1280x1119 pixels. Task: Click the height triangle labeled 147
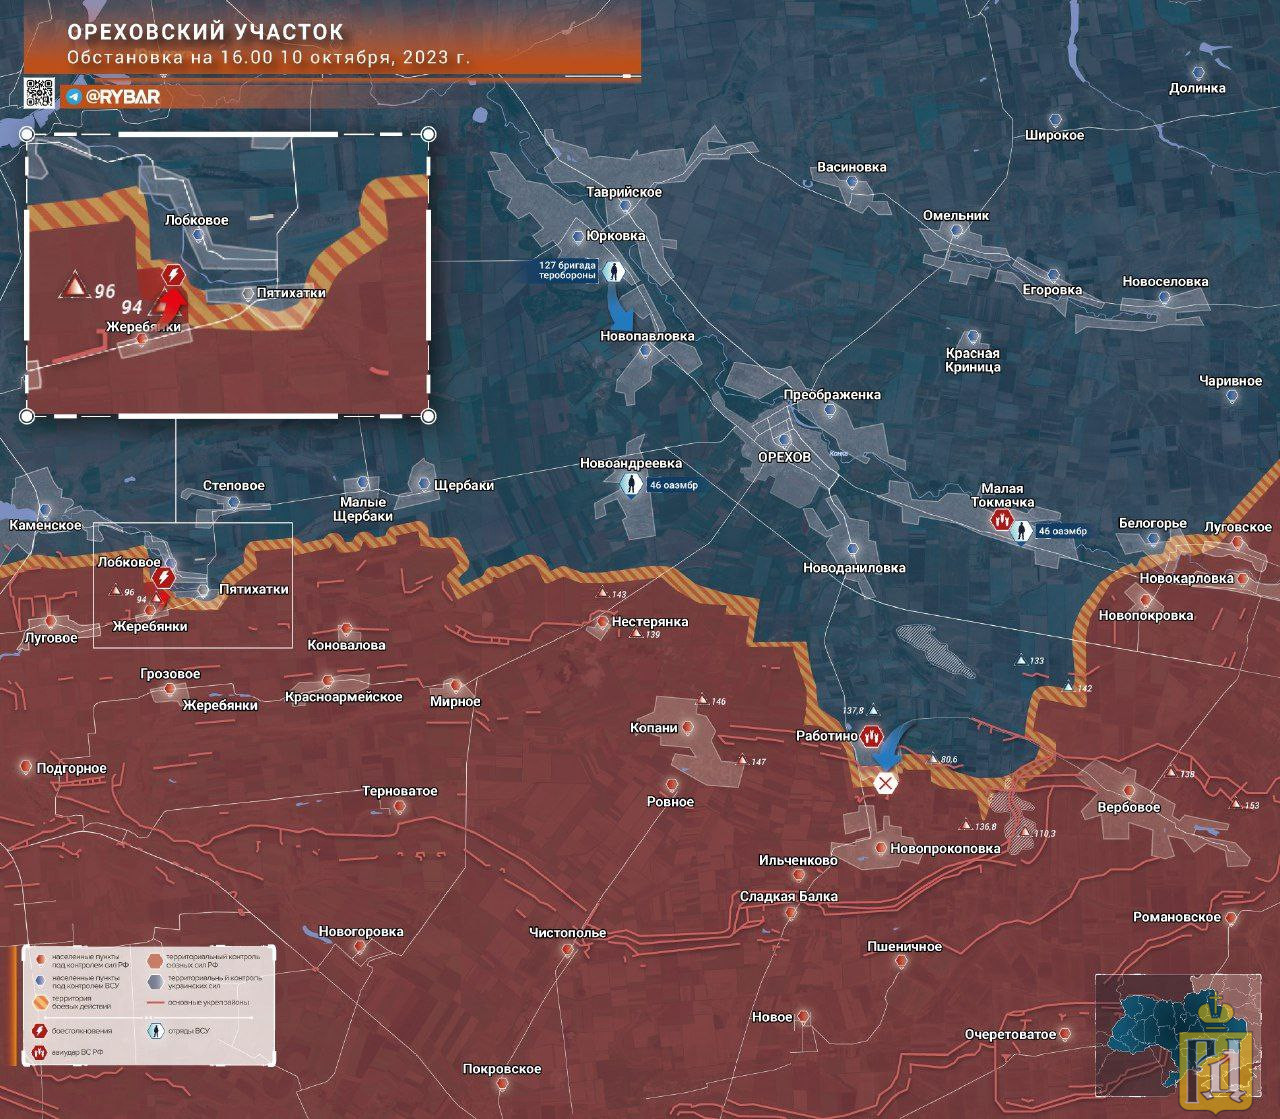click(743, 761)
